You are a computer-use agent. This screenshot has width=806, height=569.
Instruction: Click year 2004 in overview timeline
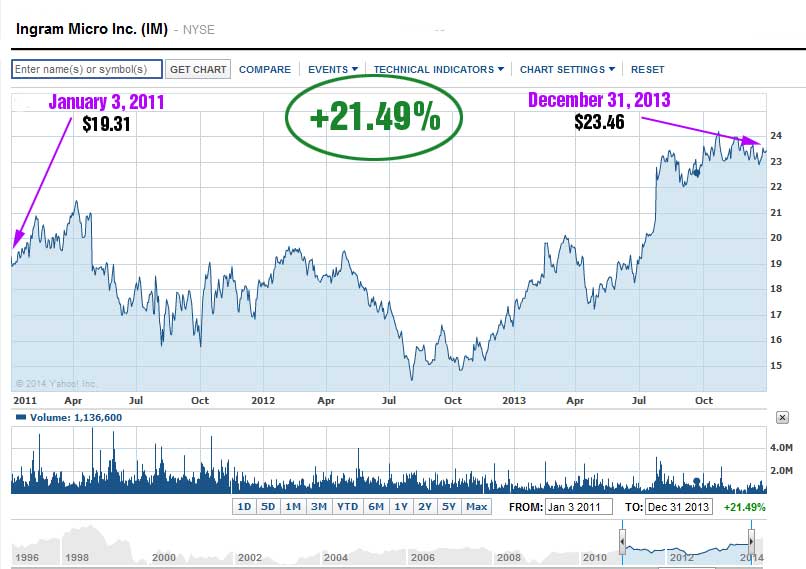[336, 557]
